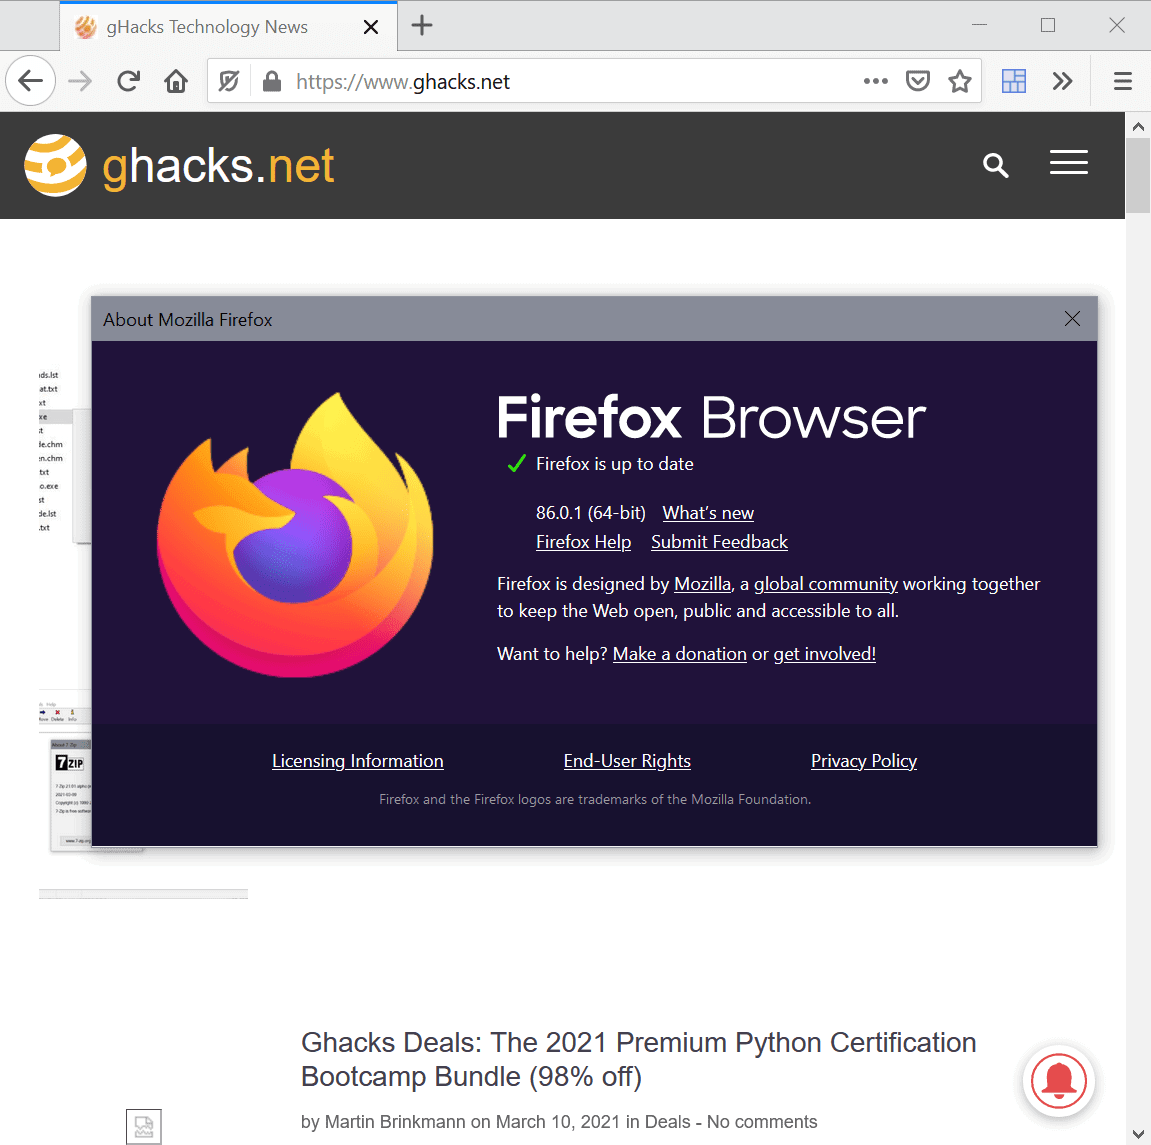Click get involved! link
The height and width of the screenshot is (1145, 1151).
pos(824,654)
